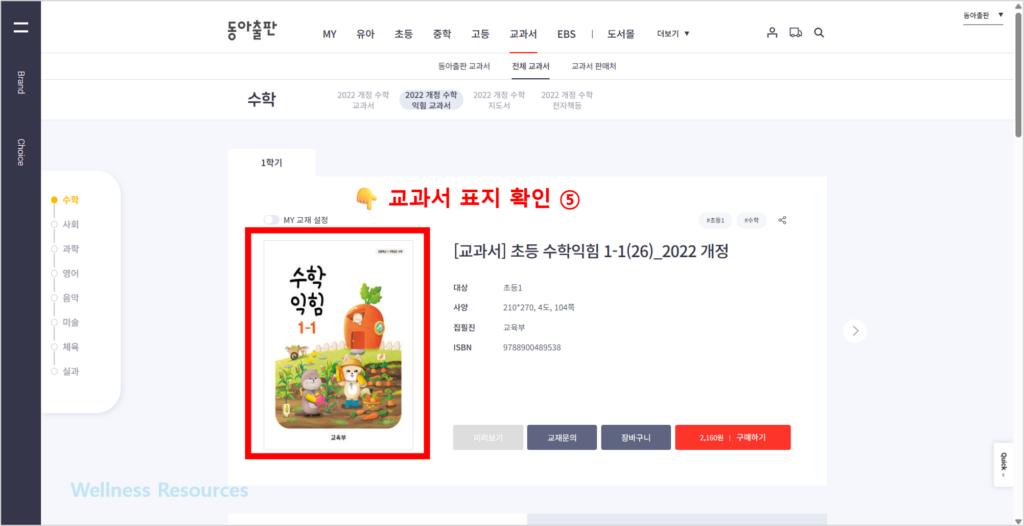Switch to the 동아출판 교과서 sub-tab
The width and height of the screenshot is (1024, 526).
pos(464,67)
